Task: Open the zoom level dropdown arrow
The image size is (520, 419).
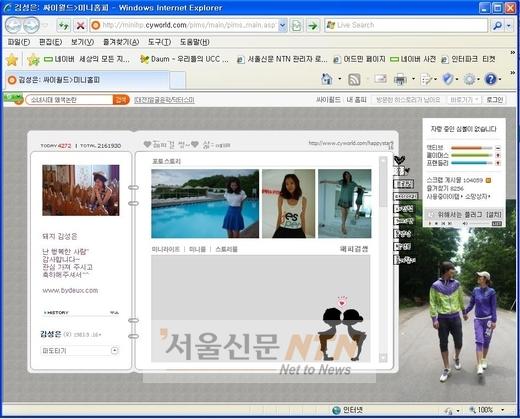Action: (502, 410)
